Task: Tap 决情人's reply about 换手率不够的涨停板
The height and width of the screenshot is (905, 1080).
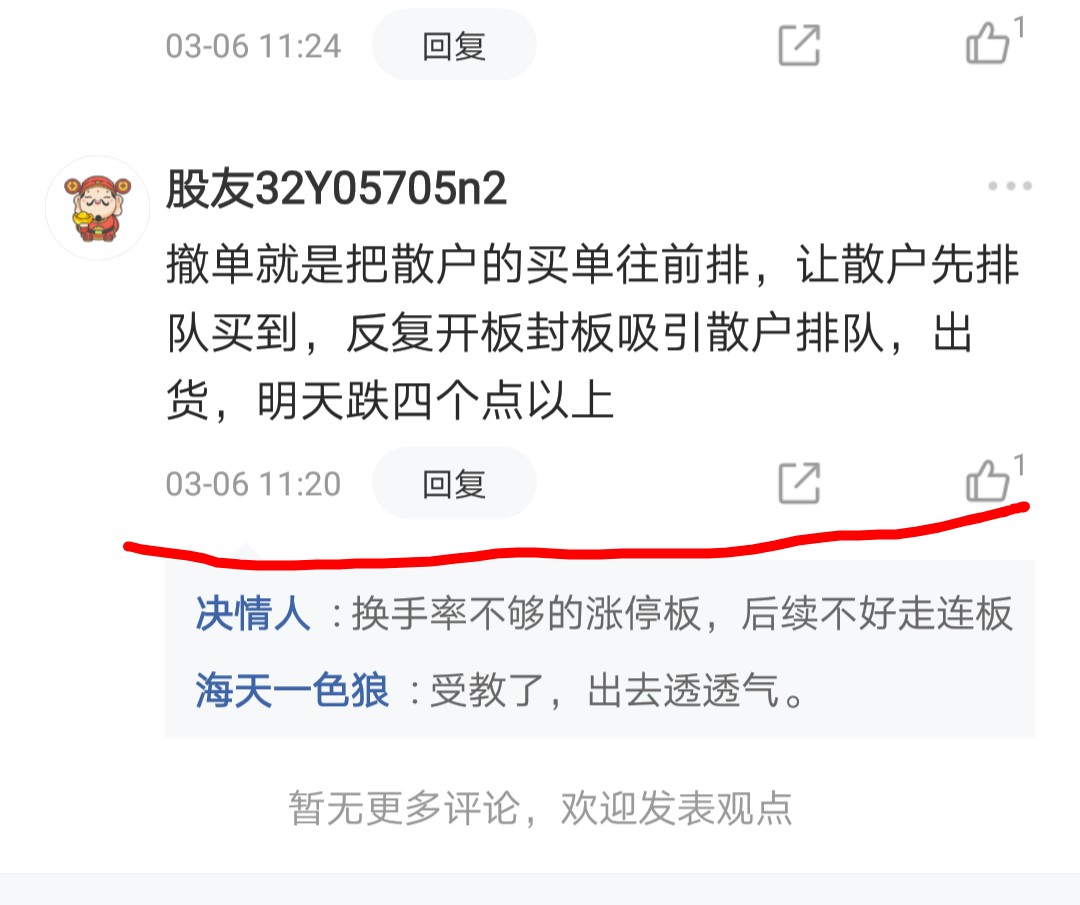Action: (682, 613)
